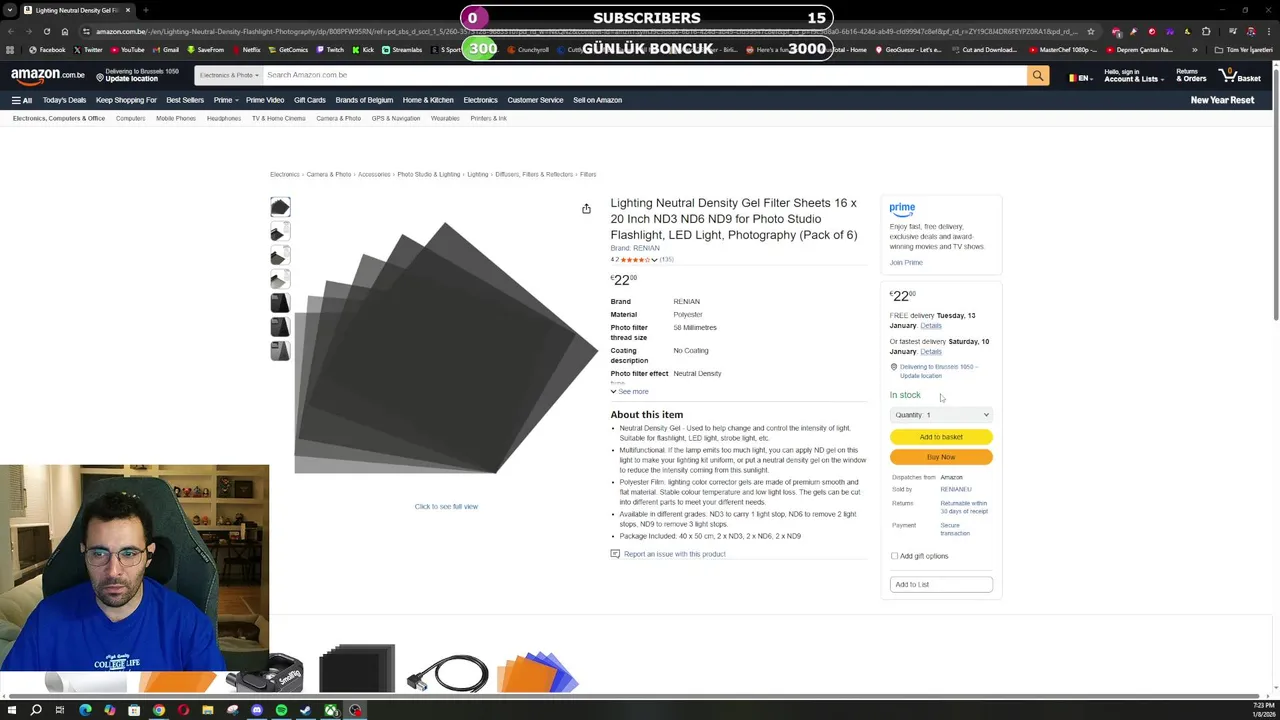Go back with browser back arrow
Screen dimensions: 1280x720
coord(11,31)
